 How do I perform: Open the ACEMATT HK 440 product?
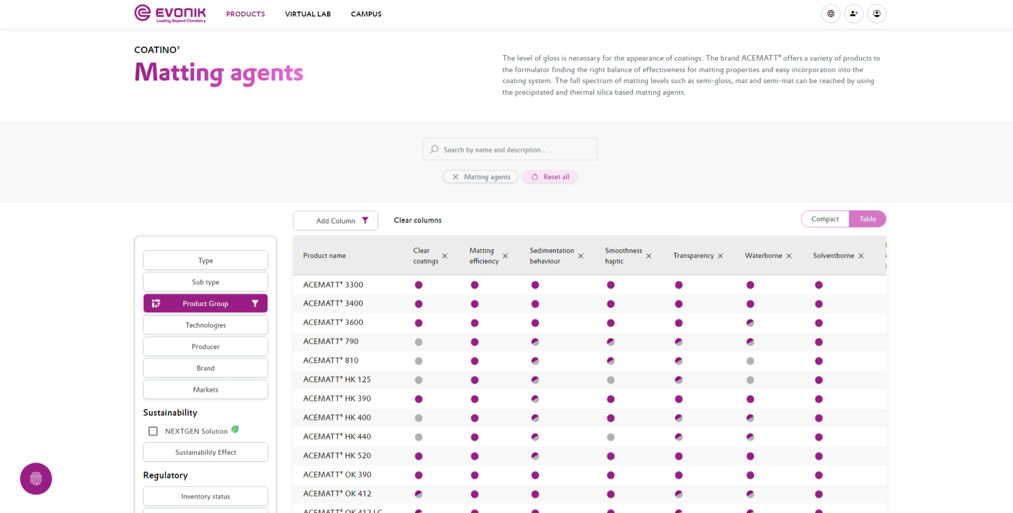337,437
